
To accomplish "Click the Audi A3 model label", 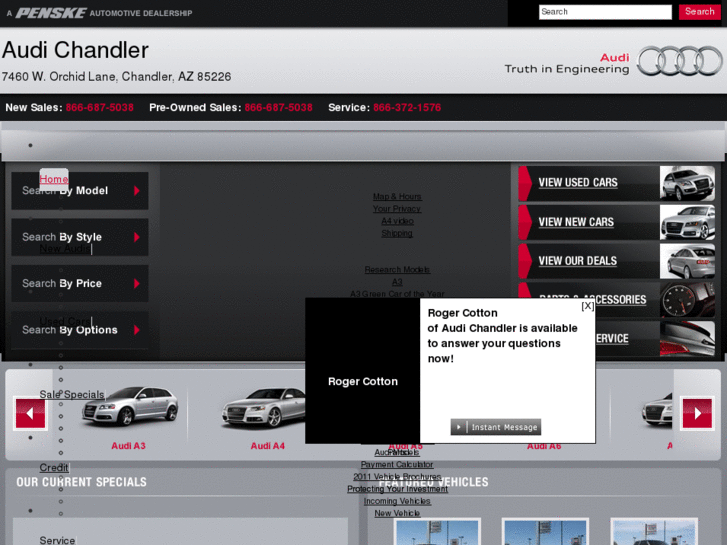I will coord(128,446).
